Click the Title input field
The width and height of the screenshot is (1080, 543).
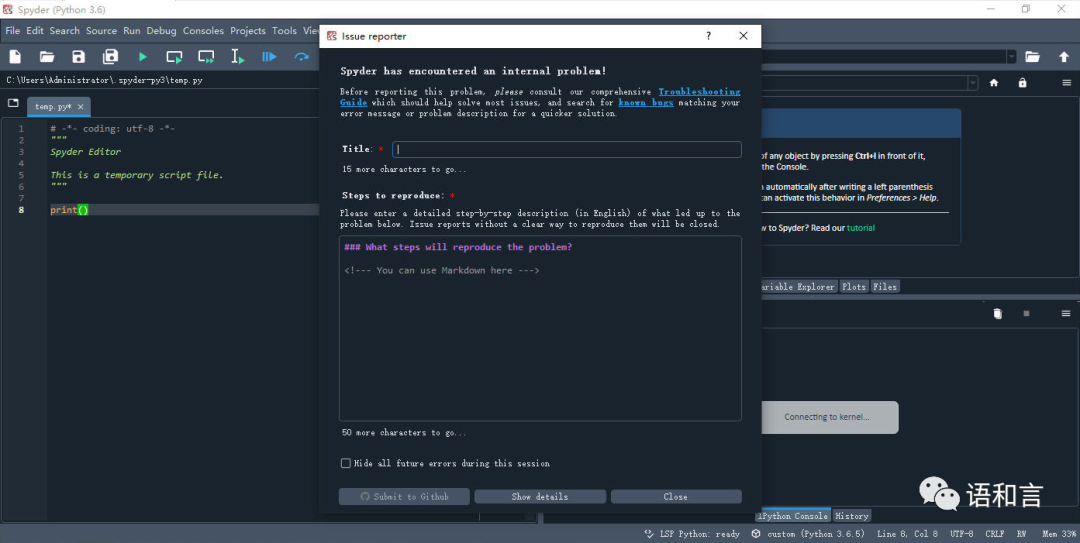point(567,149)
